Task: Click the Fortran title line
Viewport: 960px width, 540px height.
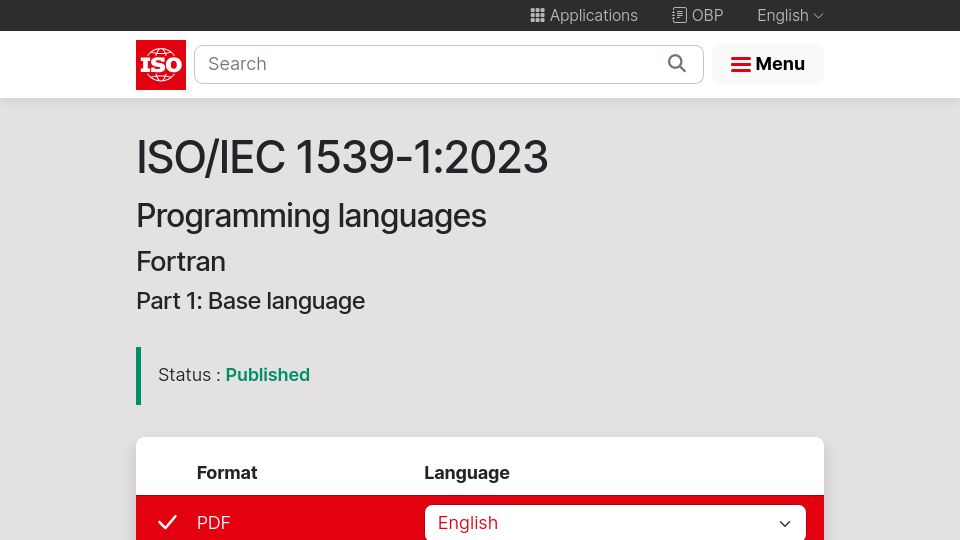Action: pyautogui.click(x=181, y=262)
